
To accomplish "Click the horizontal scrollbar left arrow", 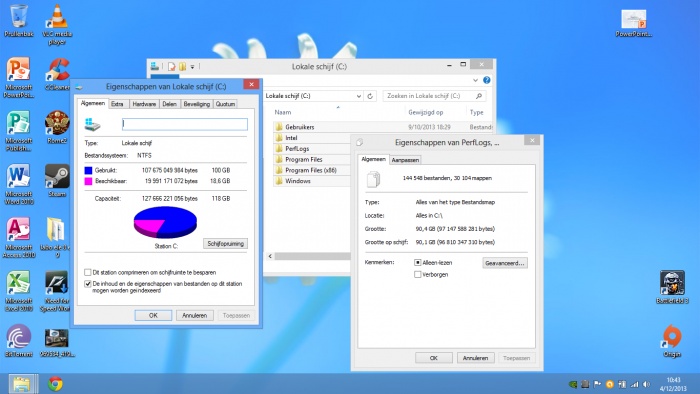I will 270,256.
